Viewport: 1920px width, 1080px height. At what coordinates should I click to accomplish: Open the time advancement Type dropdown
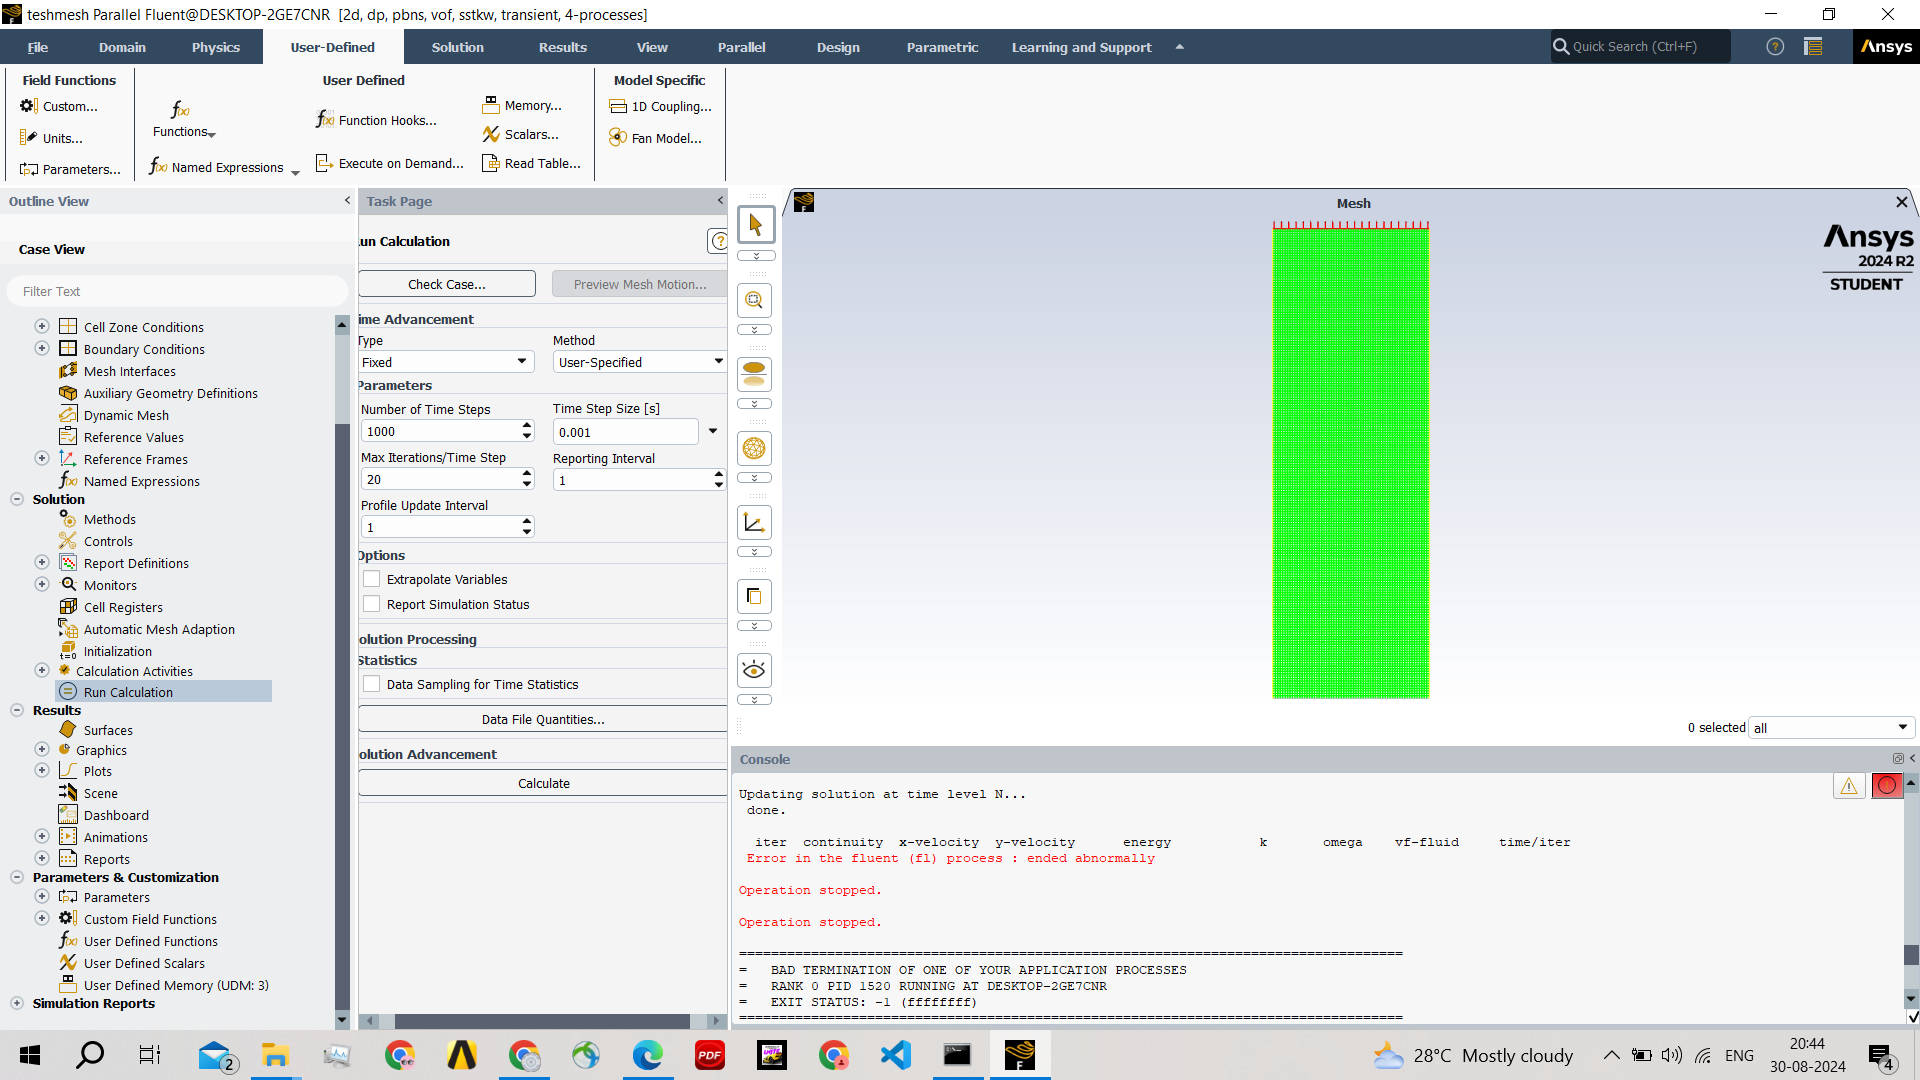(x=446, y=362)
